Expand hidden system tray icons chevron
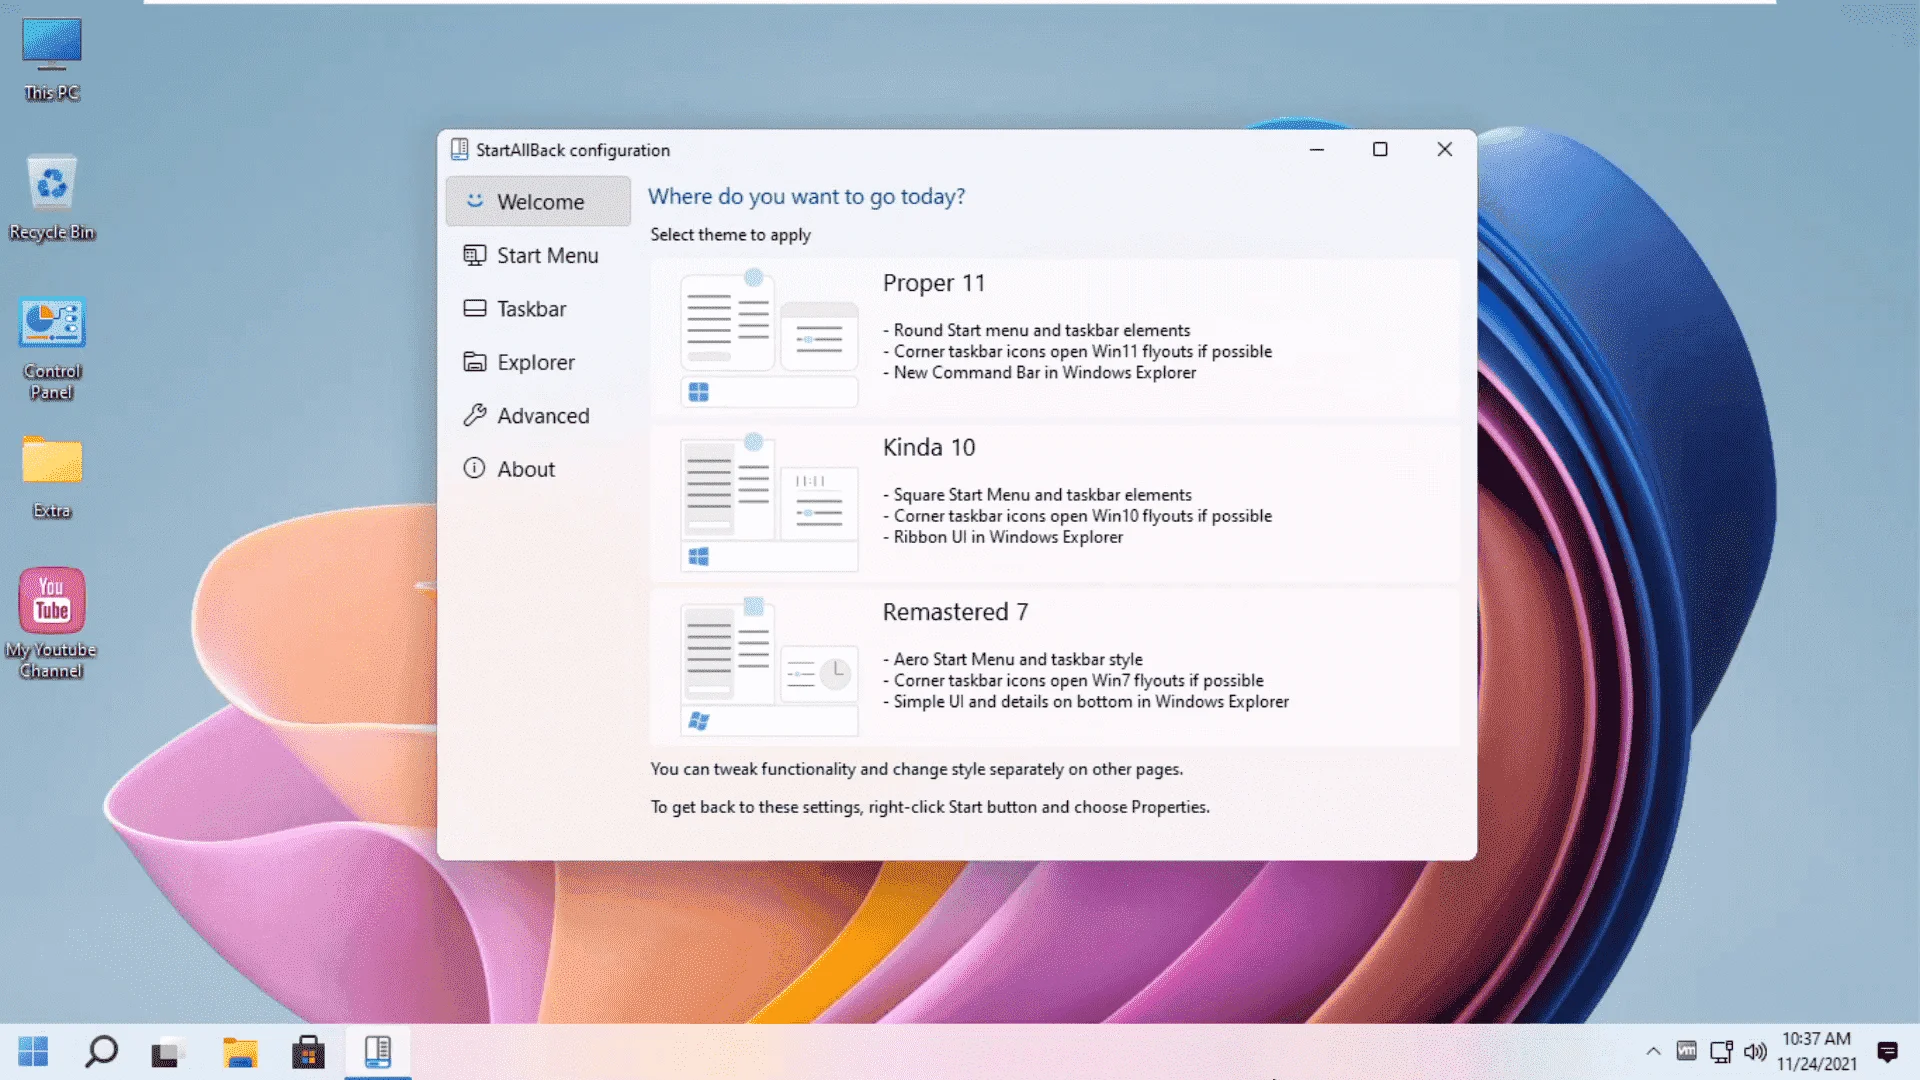 coord(1653,1051)
